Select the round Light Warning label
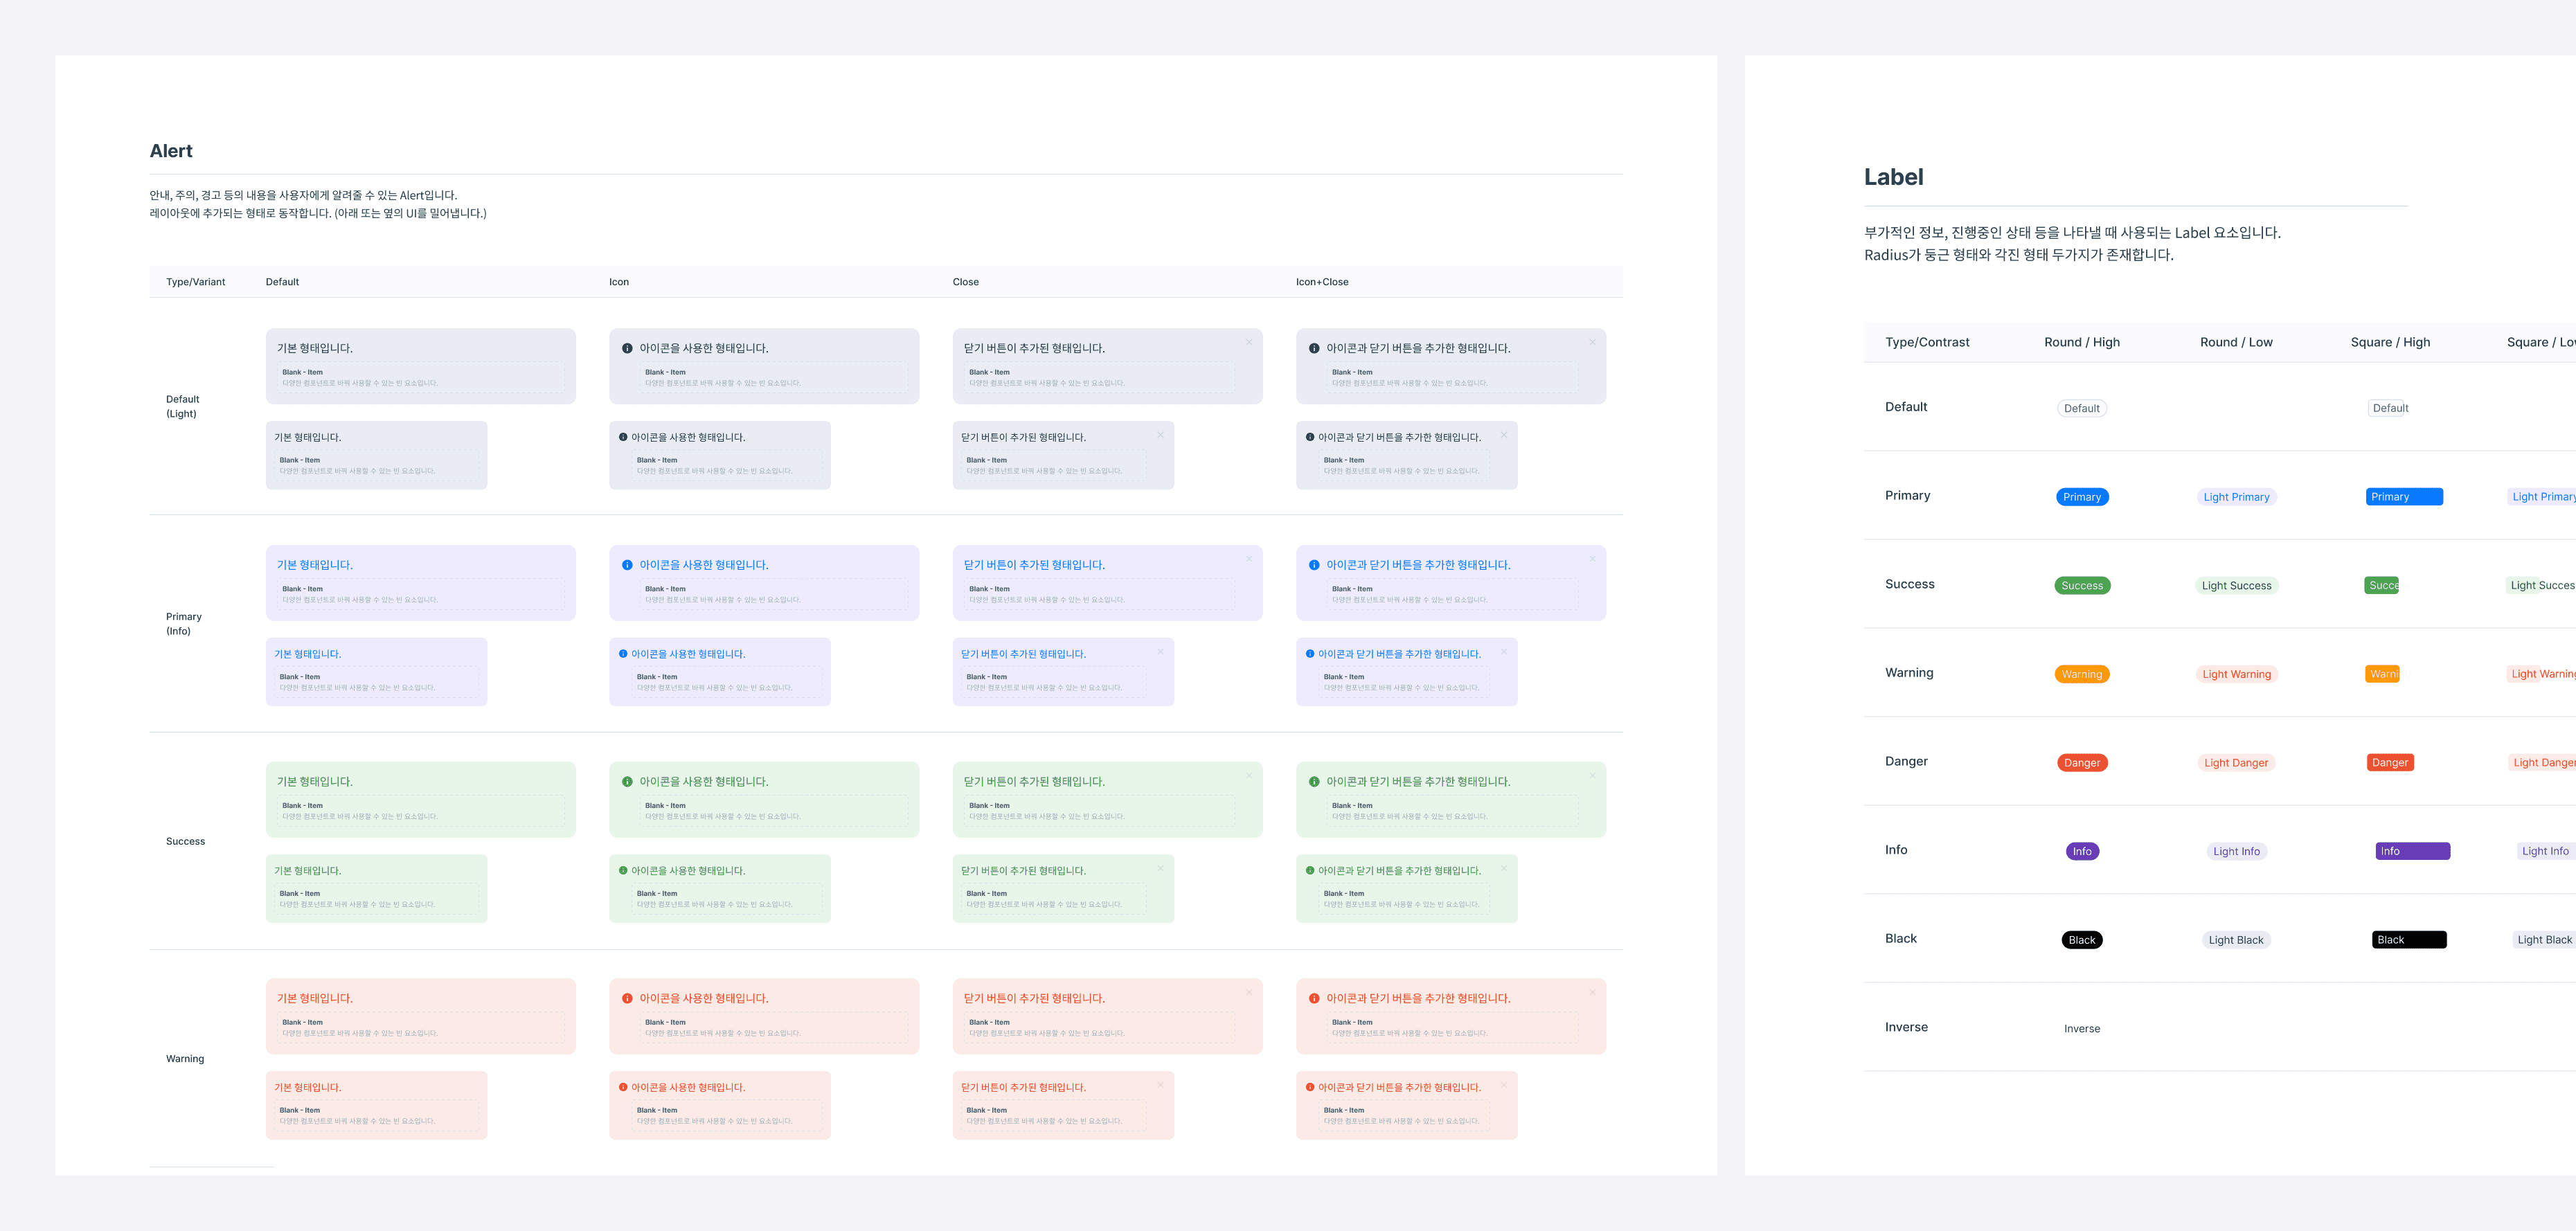The image size is (2576, 1231). click(x=2236, y=674)
